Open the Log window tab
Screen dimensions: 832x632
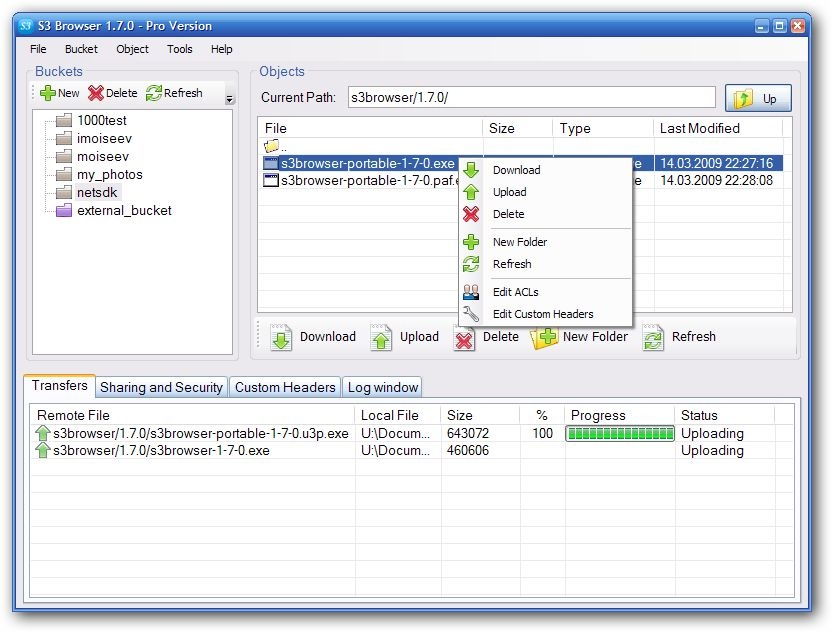[x=383, y=387]
